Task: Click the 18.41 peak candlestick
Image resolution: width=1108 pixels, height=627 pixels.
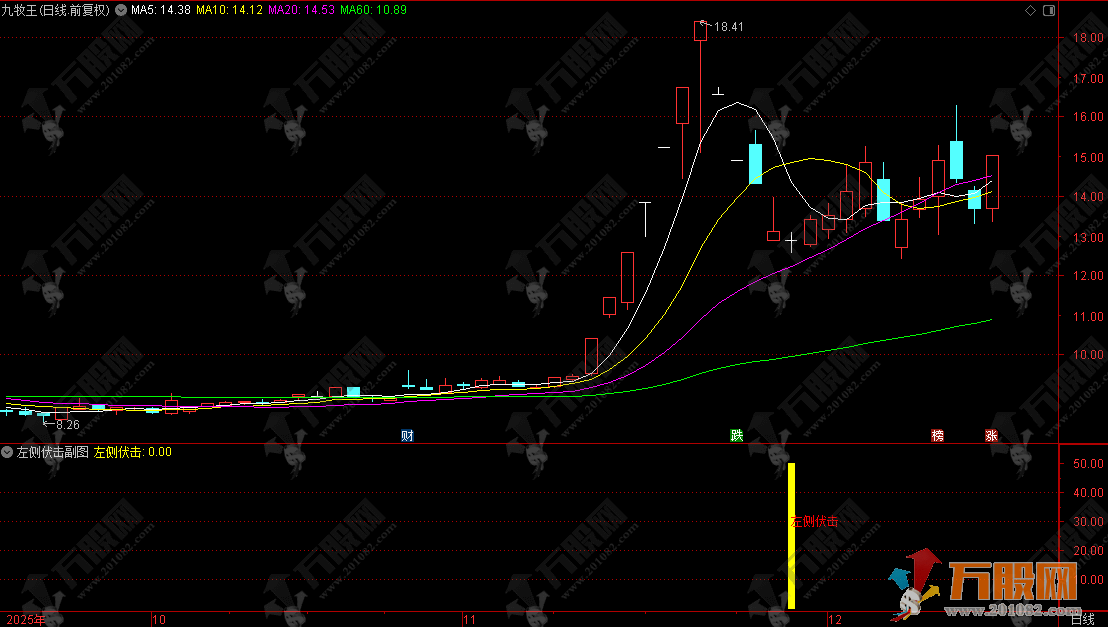Action: pyautogui.click(x=700, y=87)
